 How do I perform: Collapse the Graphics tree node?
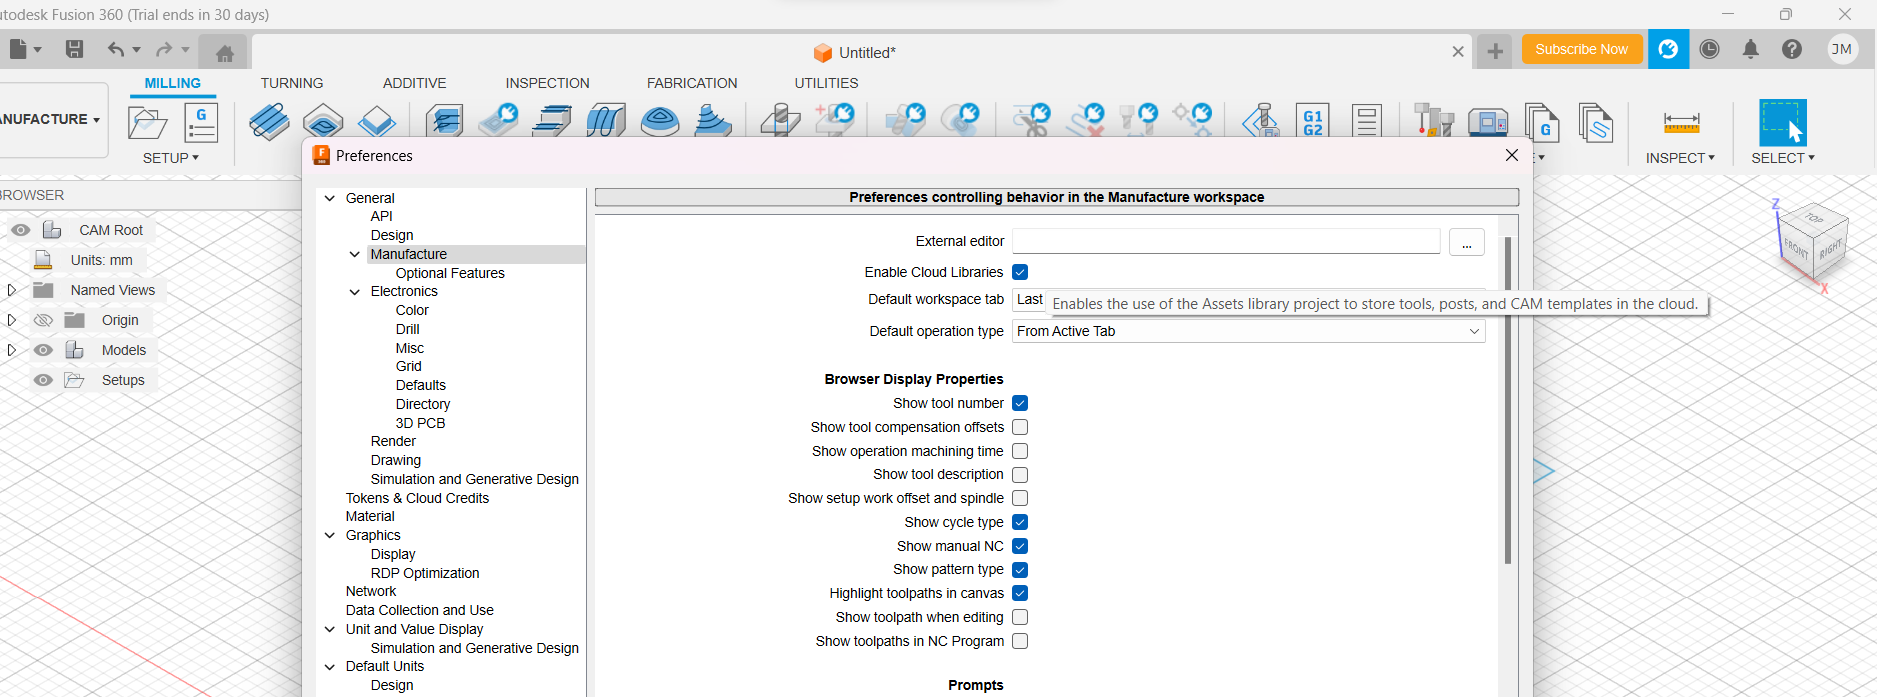click(x=330, y=536)
